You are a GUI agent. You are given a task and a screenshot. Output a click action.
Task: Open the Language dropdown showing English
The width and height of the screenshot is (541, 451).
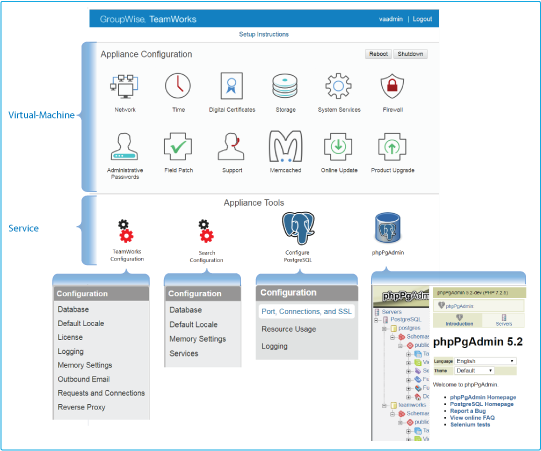tap(485, 361)
